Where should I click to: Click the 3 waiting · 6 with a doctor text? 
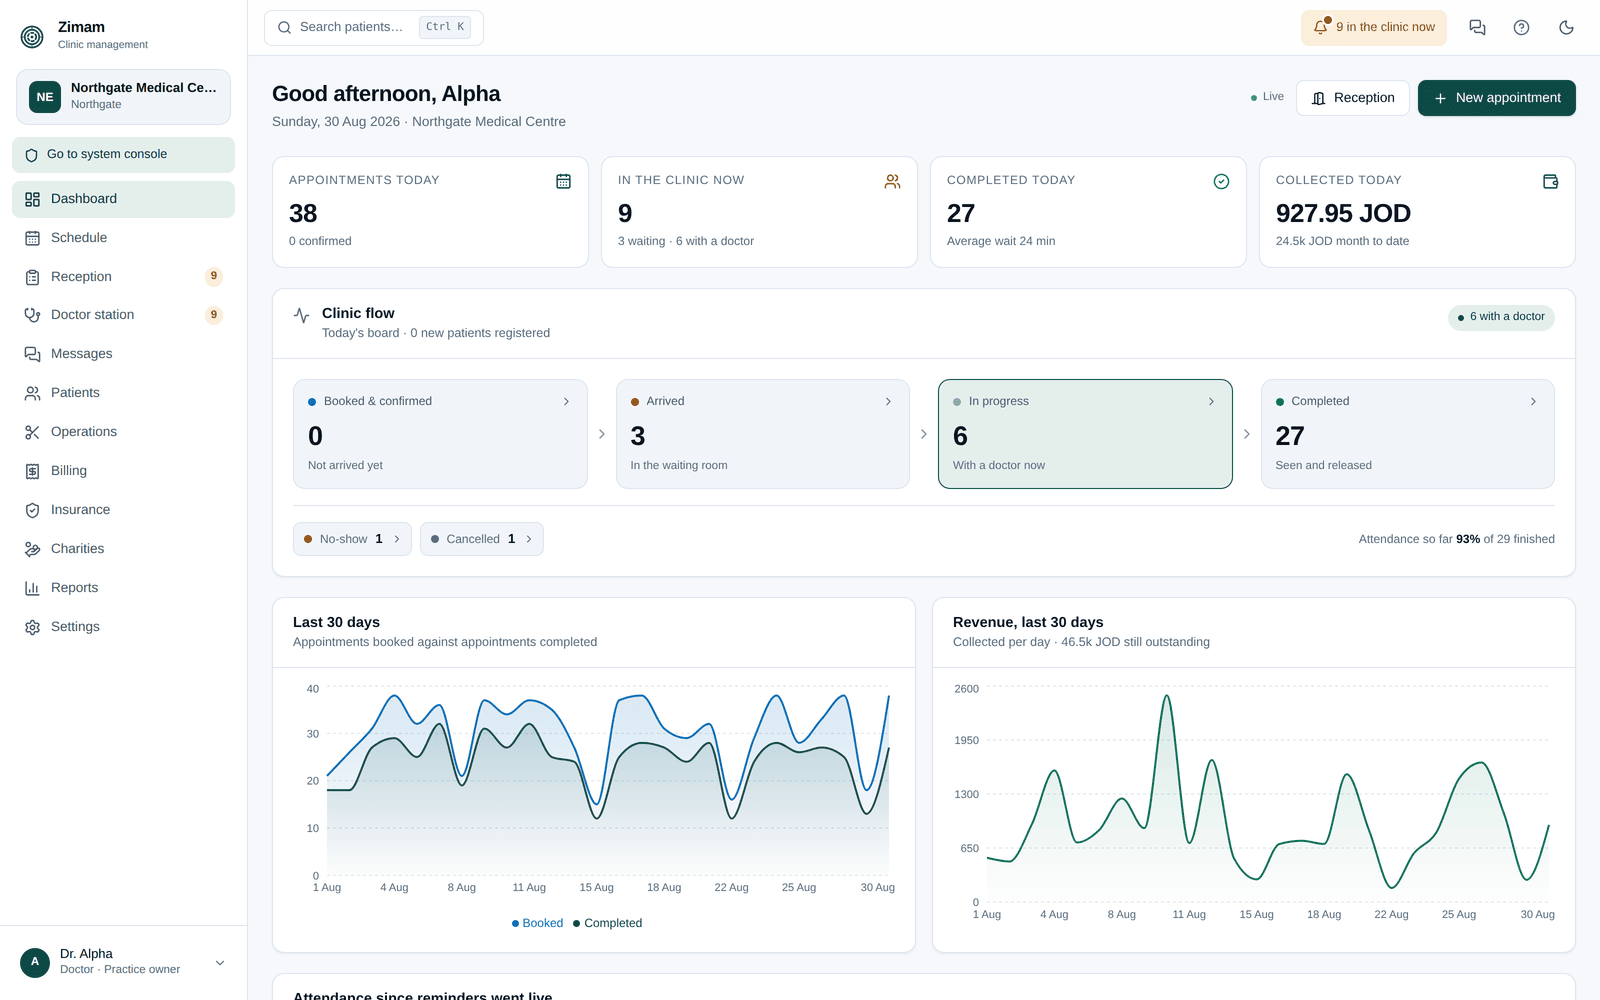[686, 241]
